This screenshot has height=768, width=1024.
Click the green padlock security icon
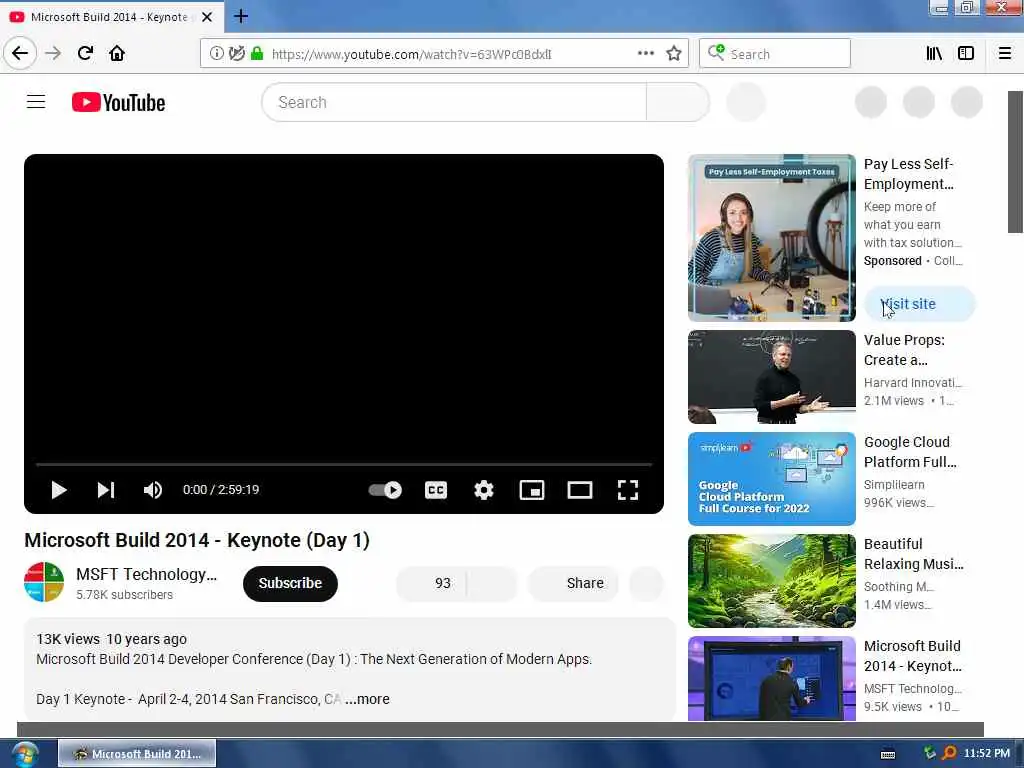coord(257,54)
